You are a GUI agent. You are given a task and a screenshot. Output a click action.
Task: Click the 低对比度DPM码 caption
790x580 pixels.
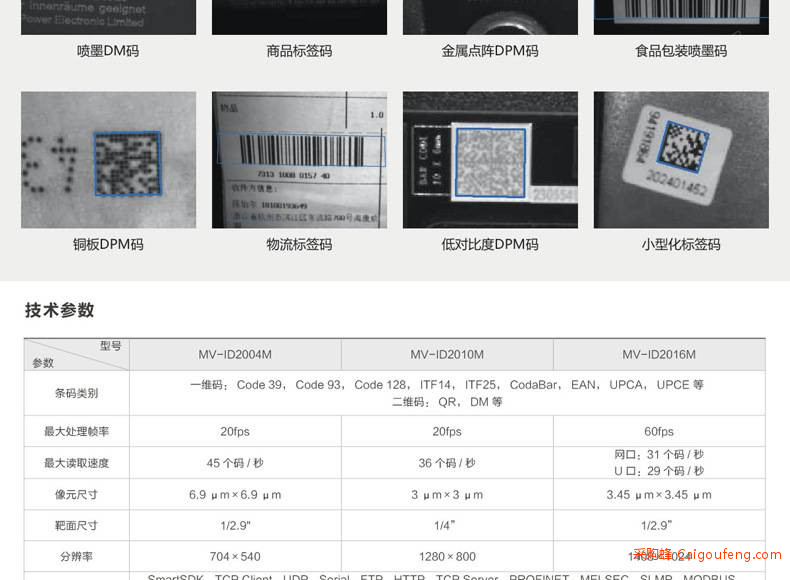[x=490, y=244]
